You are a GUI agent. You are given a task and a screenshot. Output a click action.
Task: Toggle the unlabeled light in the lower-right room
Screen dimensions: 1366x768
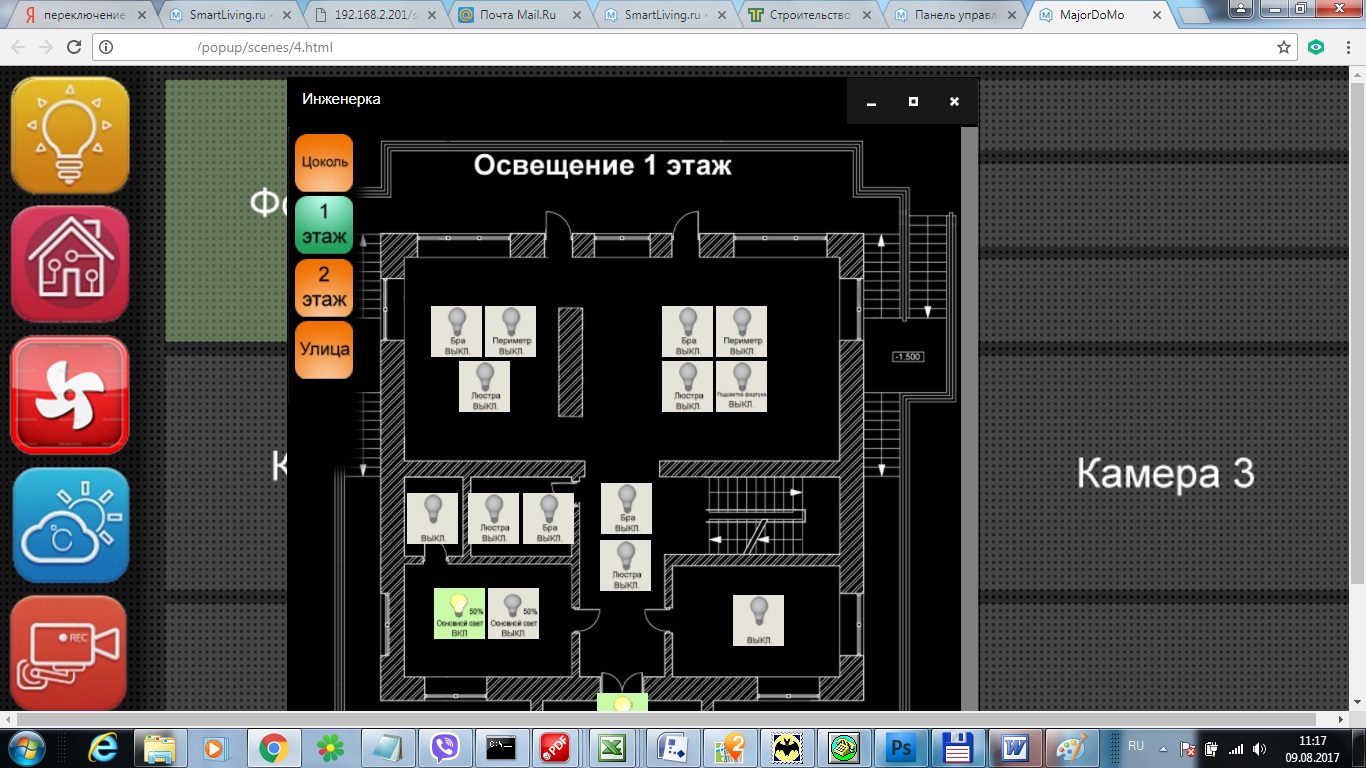coord(758,621)
